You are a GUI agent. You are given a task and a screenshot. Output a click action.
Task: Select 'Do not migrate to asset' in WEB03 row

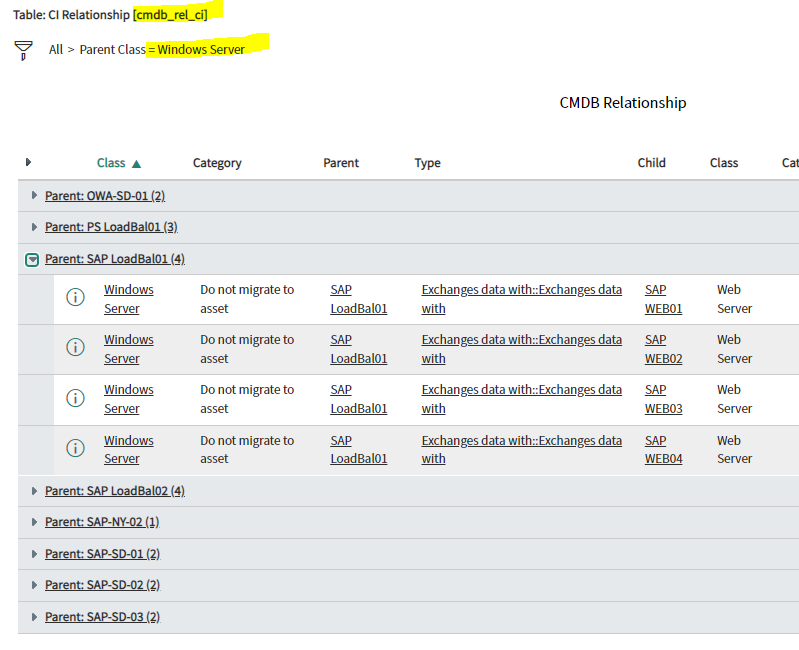pyautogui.click(x=247, y=399)
